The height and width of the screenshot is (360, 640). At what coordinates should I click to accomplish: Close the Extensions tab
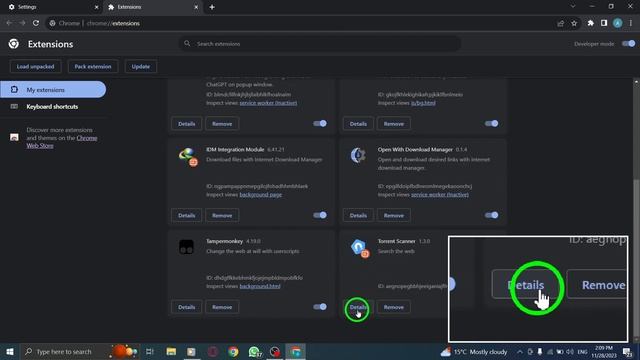196,7
